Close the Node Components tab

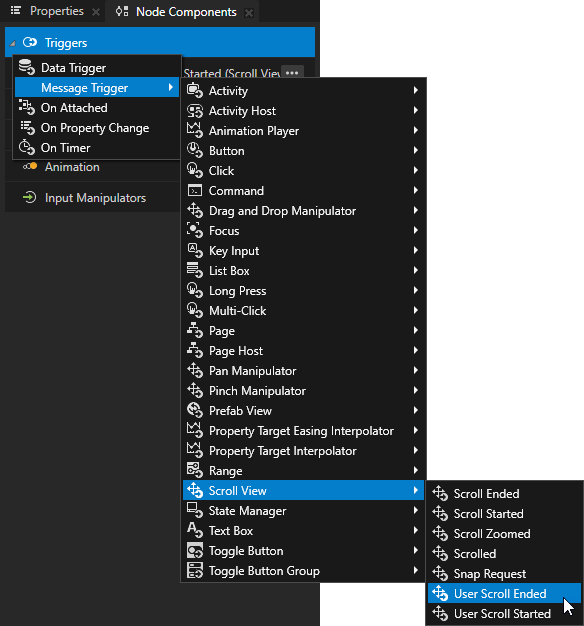[x=249, y=13]
